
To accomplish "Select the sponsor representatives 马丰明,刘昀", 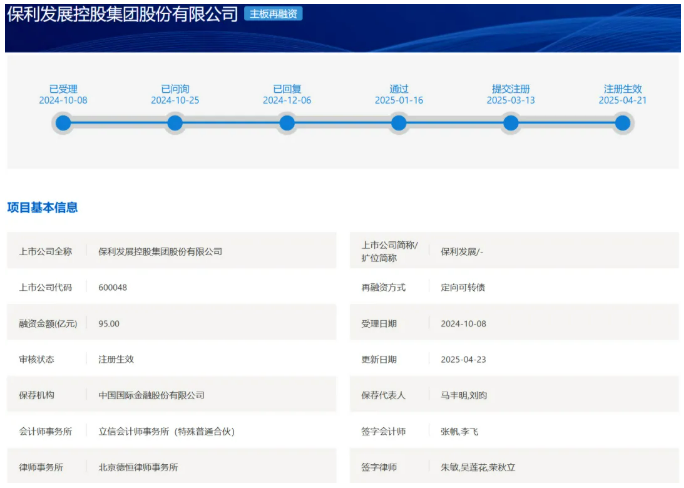I will (466, 395).
